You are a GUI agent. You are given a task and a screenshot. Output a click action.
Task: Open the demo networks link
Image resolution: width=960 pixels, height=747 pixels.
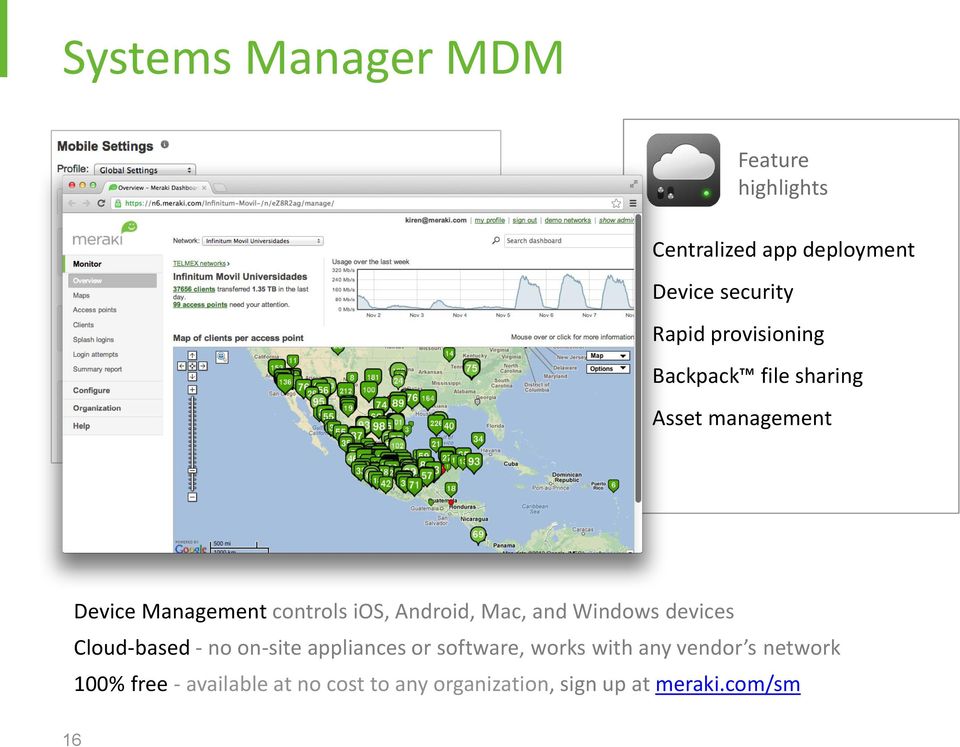(568, 220)
